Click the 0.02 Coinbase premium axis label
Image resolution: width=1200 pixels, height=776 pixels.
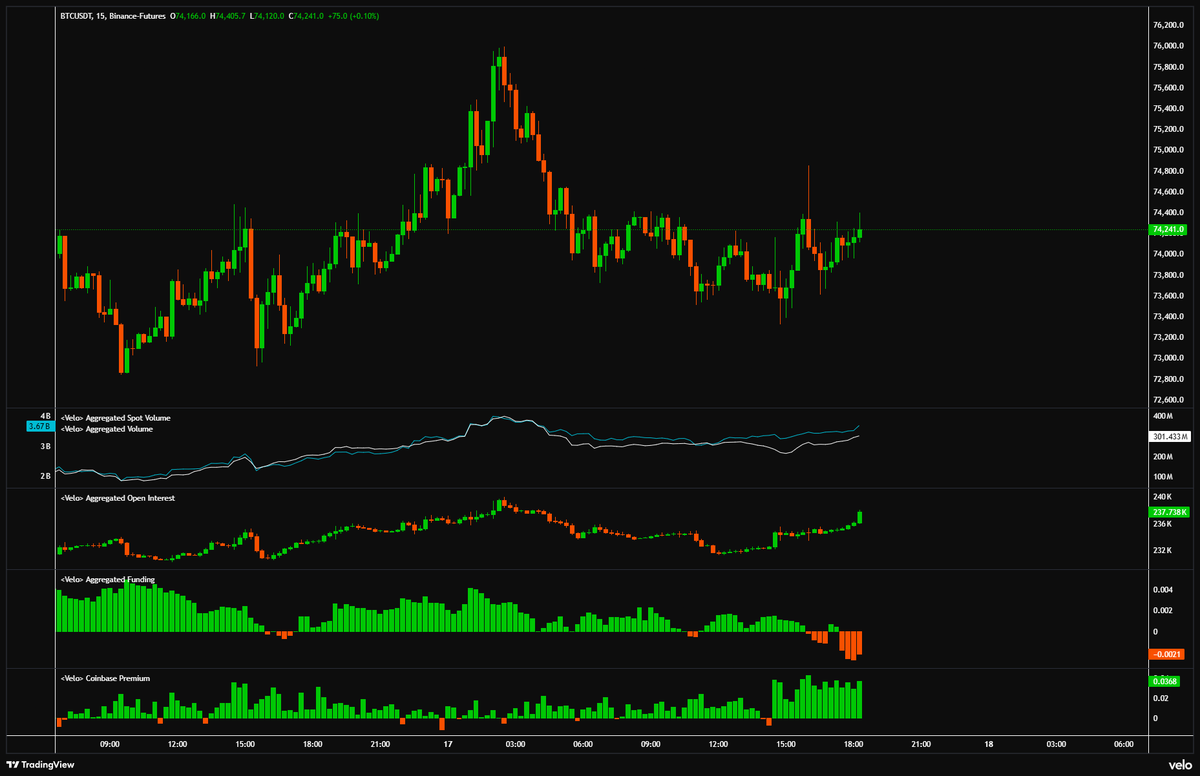tap(1162, 697)
